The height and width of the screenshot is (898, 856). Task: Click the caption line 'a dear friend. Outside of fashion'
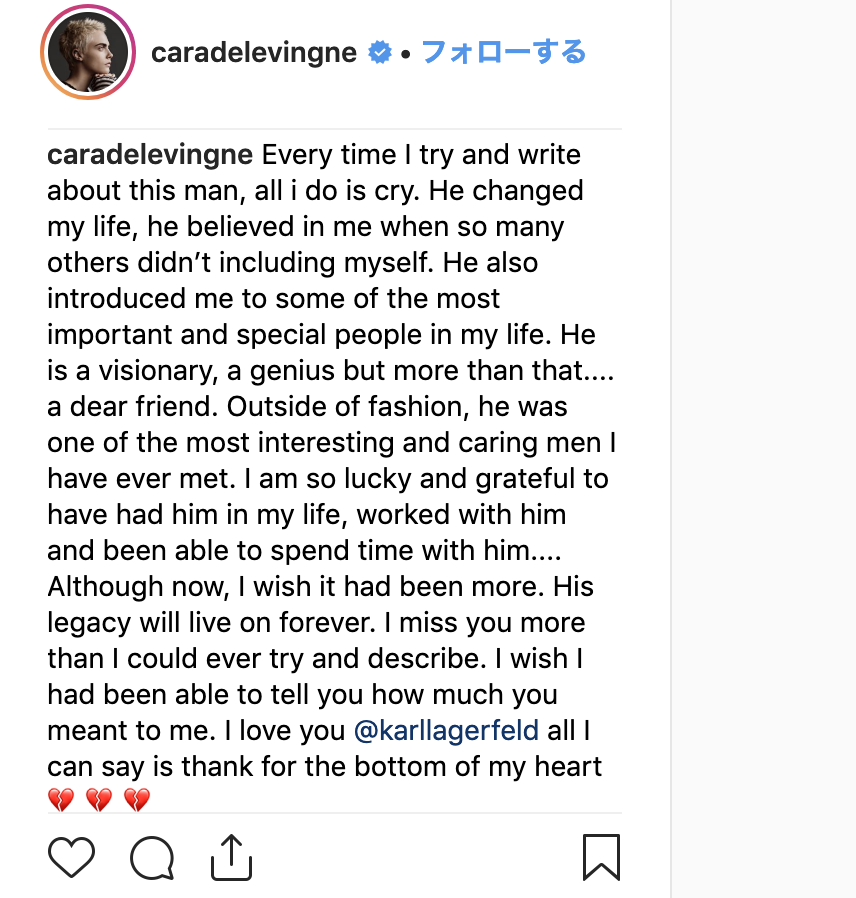pos(307,407)
